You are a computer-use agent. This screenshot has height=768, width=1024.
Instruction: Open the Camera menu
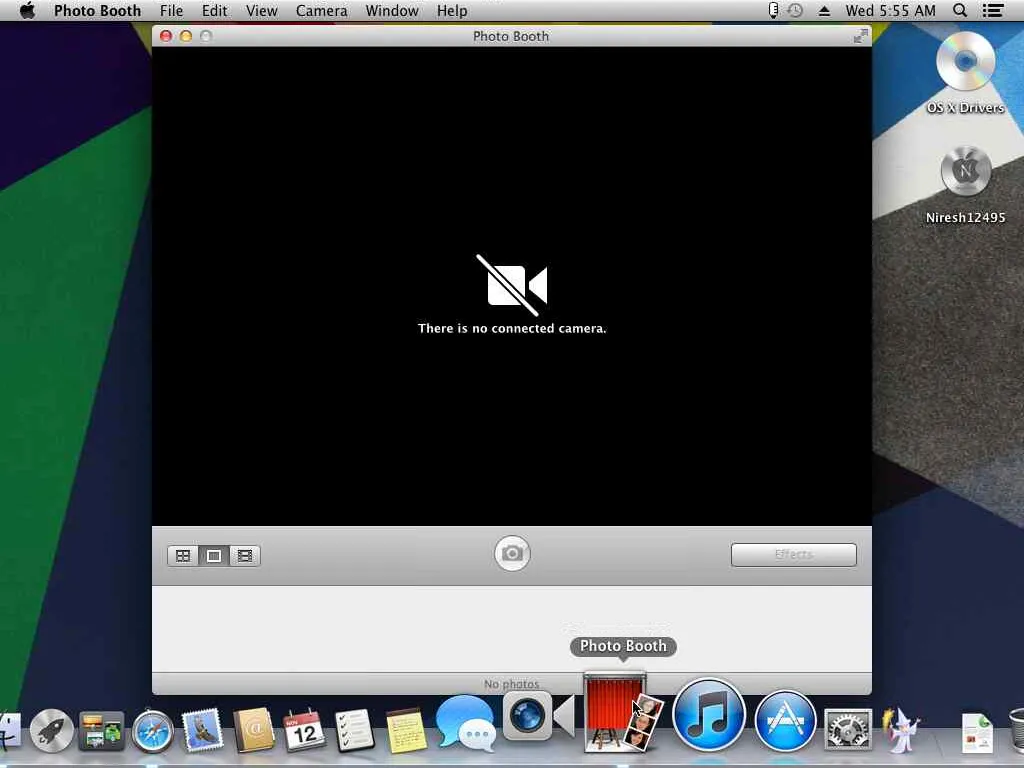click(321, 10)
